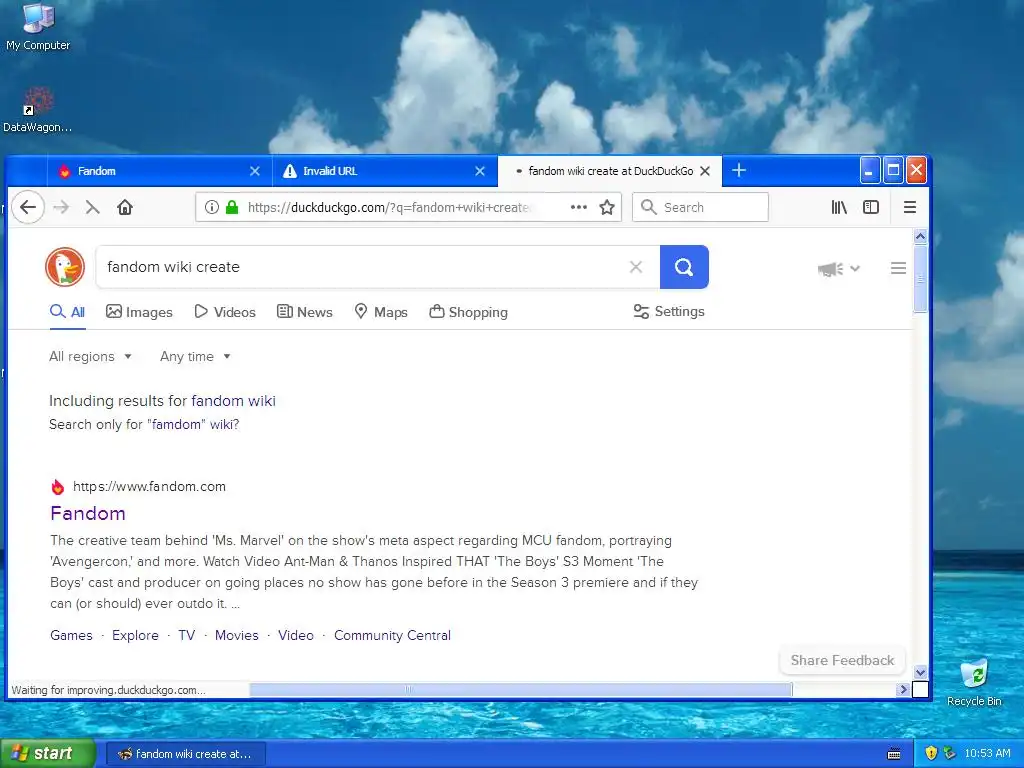Select the All results tab
This screenshot has width=1024, height=768.
67,312
